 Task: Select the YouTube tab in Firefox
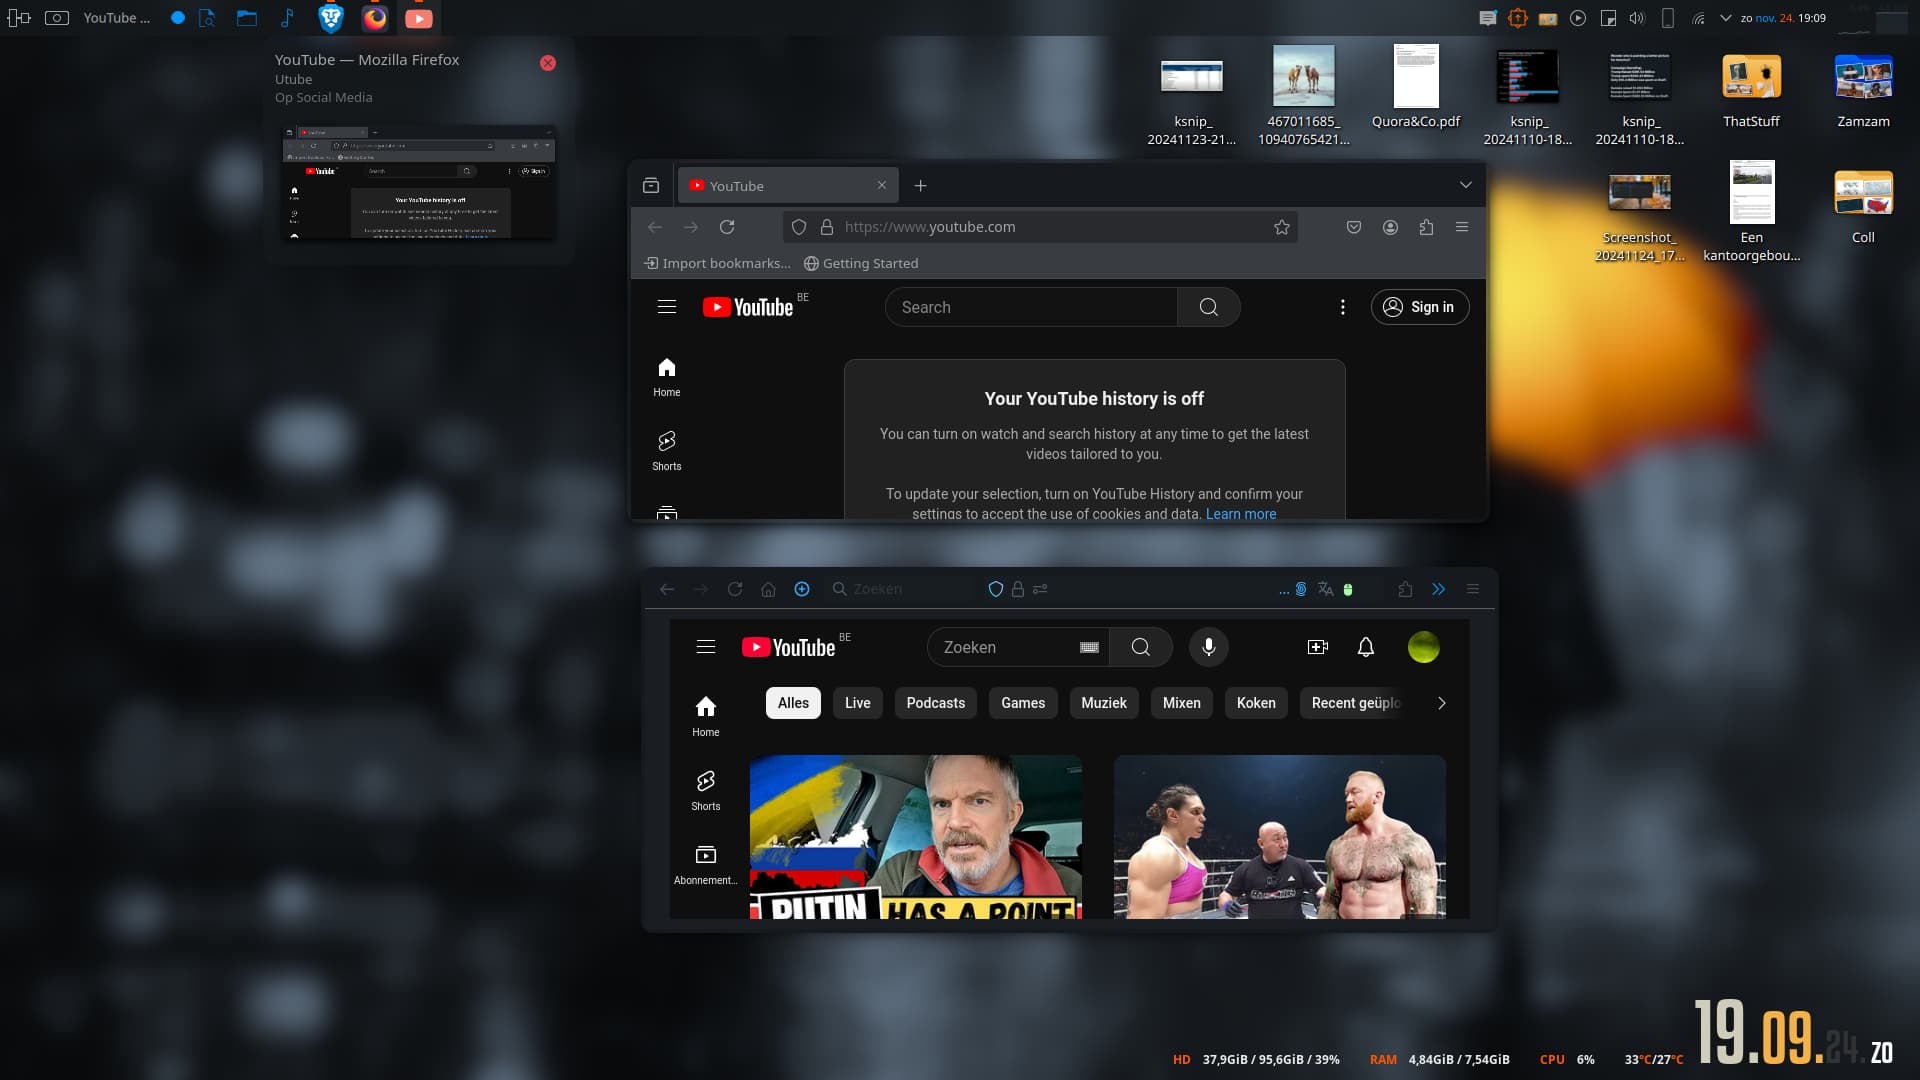click(x=788, y=186)
